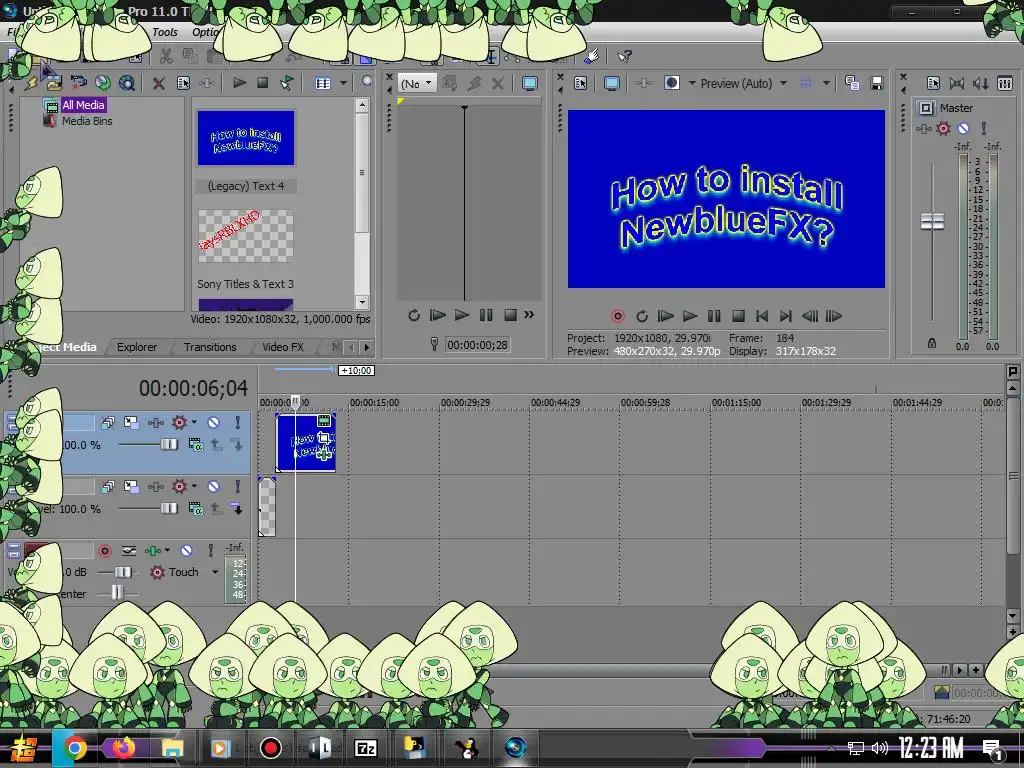Solo the first video track
Image resolution: width=1024 pixels, height=768 pixels.
click(x=237, y=423)
